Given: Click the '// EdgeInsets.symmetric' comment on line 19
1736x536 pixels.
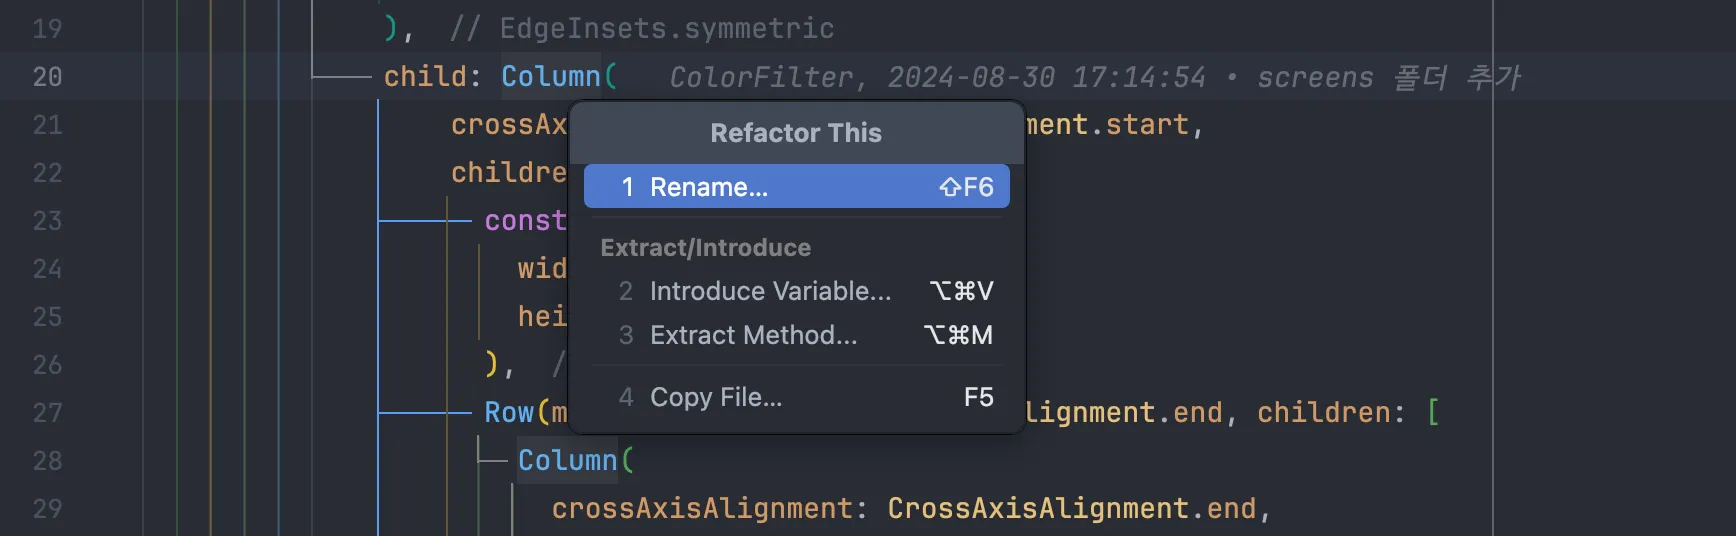Looking at the screenshot, I should (x=642, y=29).
